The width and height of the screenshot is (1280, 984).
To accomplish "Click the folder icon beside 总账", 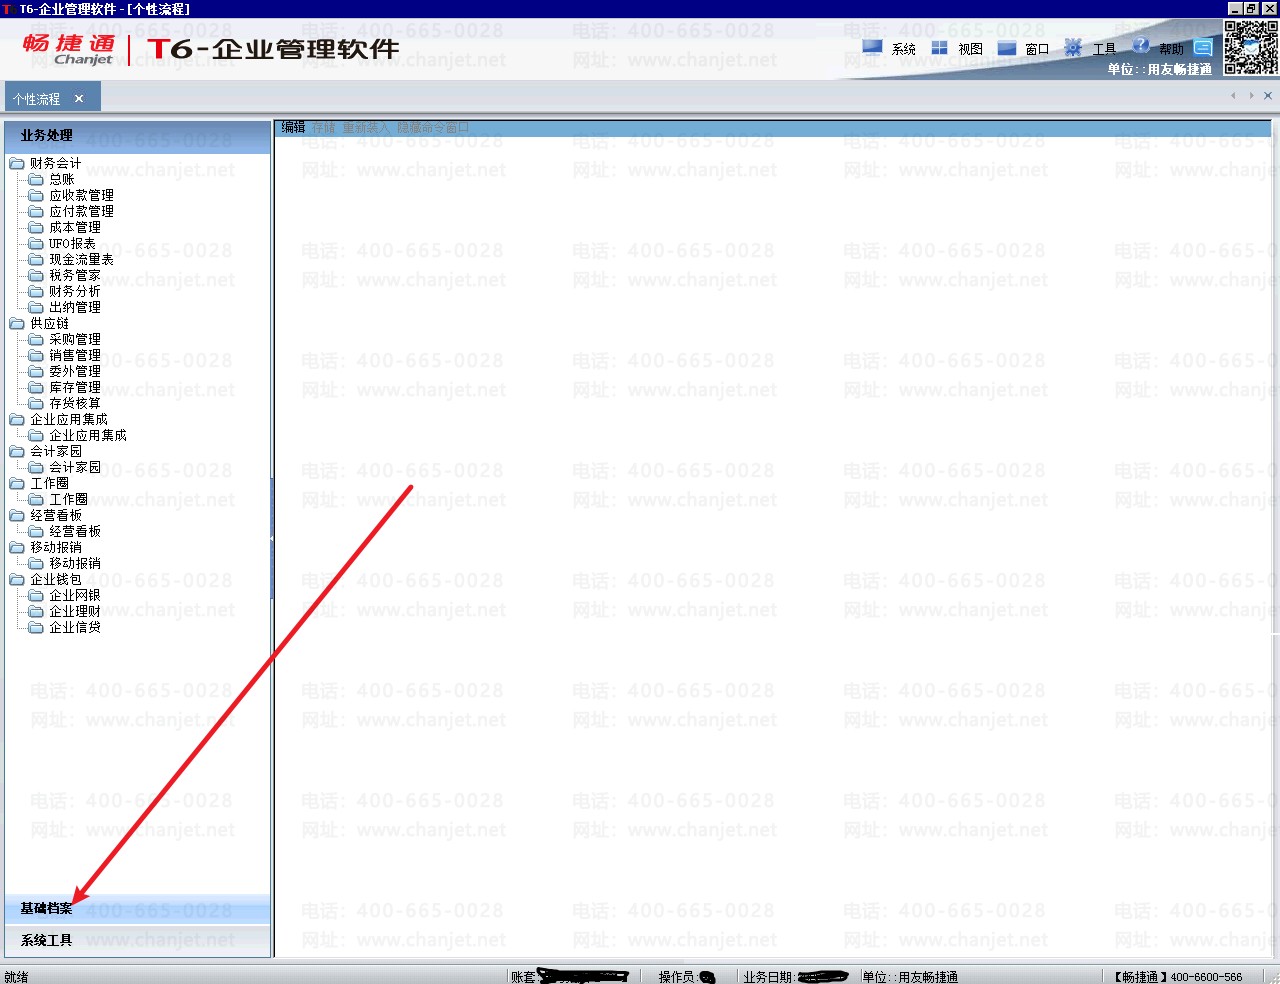I will tap(36, 180).
